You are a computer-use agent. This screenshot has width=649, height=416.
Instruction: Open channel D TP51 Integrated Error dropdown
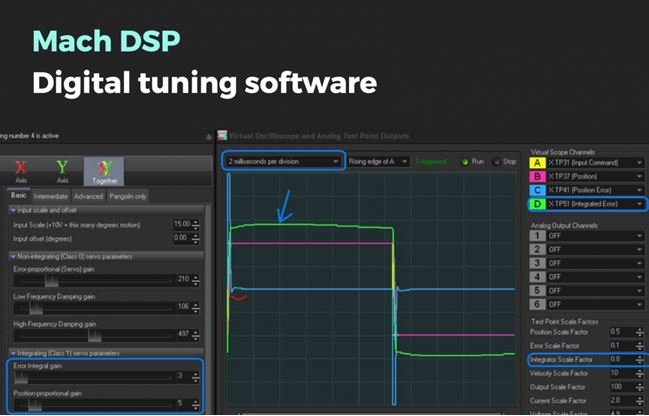coord(597,204)
